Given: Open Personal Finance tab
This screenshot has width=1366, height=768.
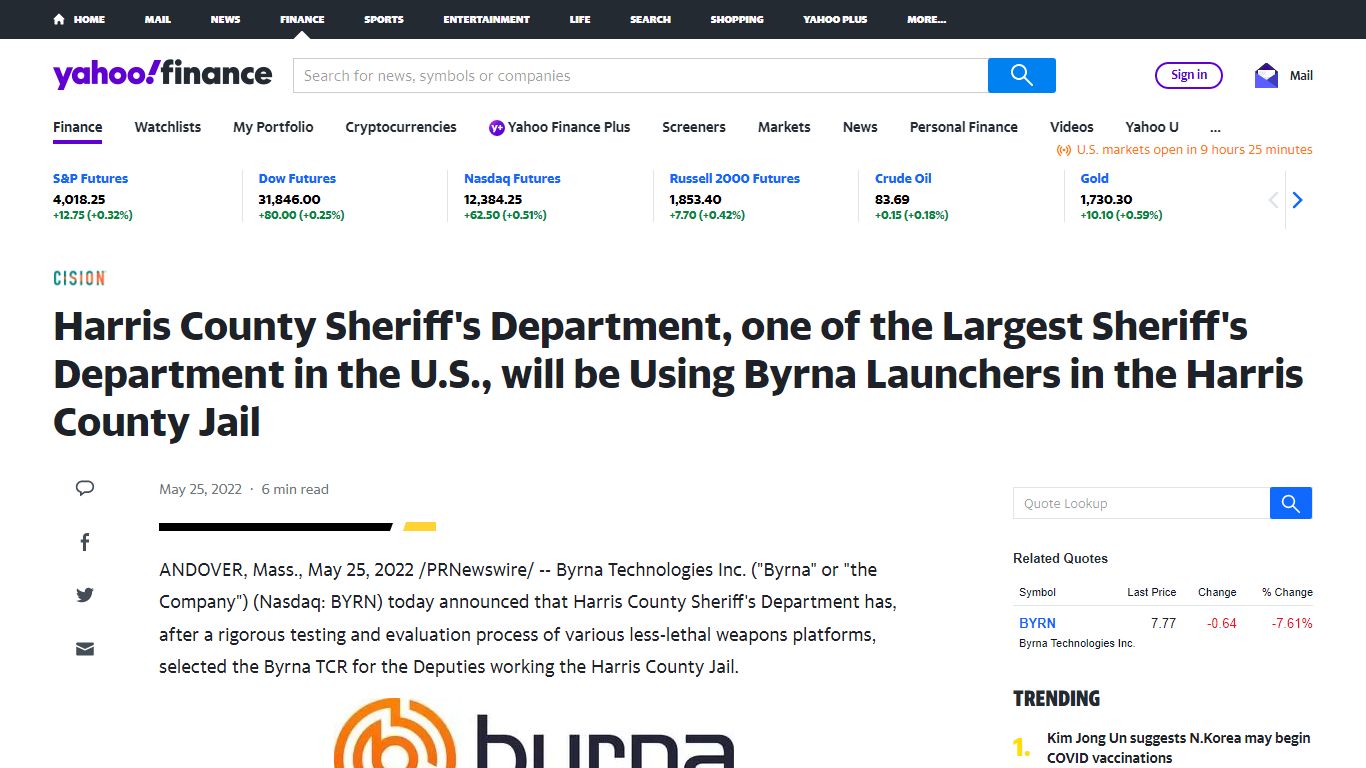Looking at the screenshot, I should click(963, 127).
